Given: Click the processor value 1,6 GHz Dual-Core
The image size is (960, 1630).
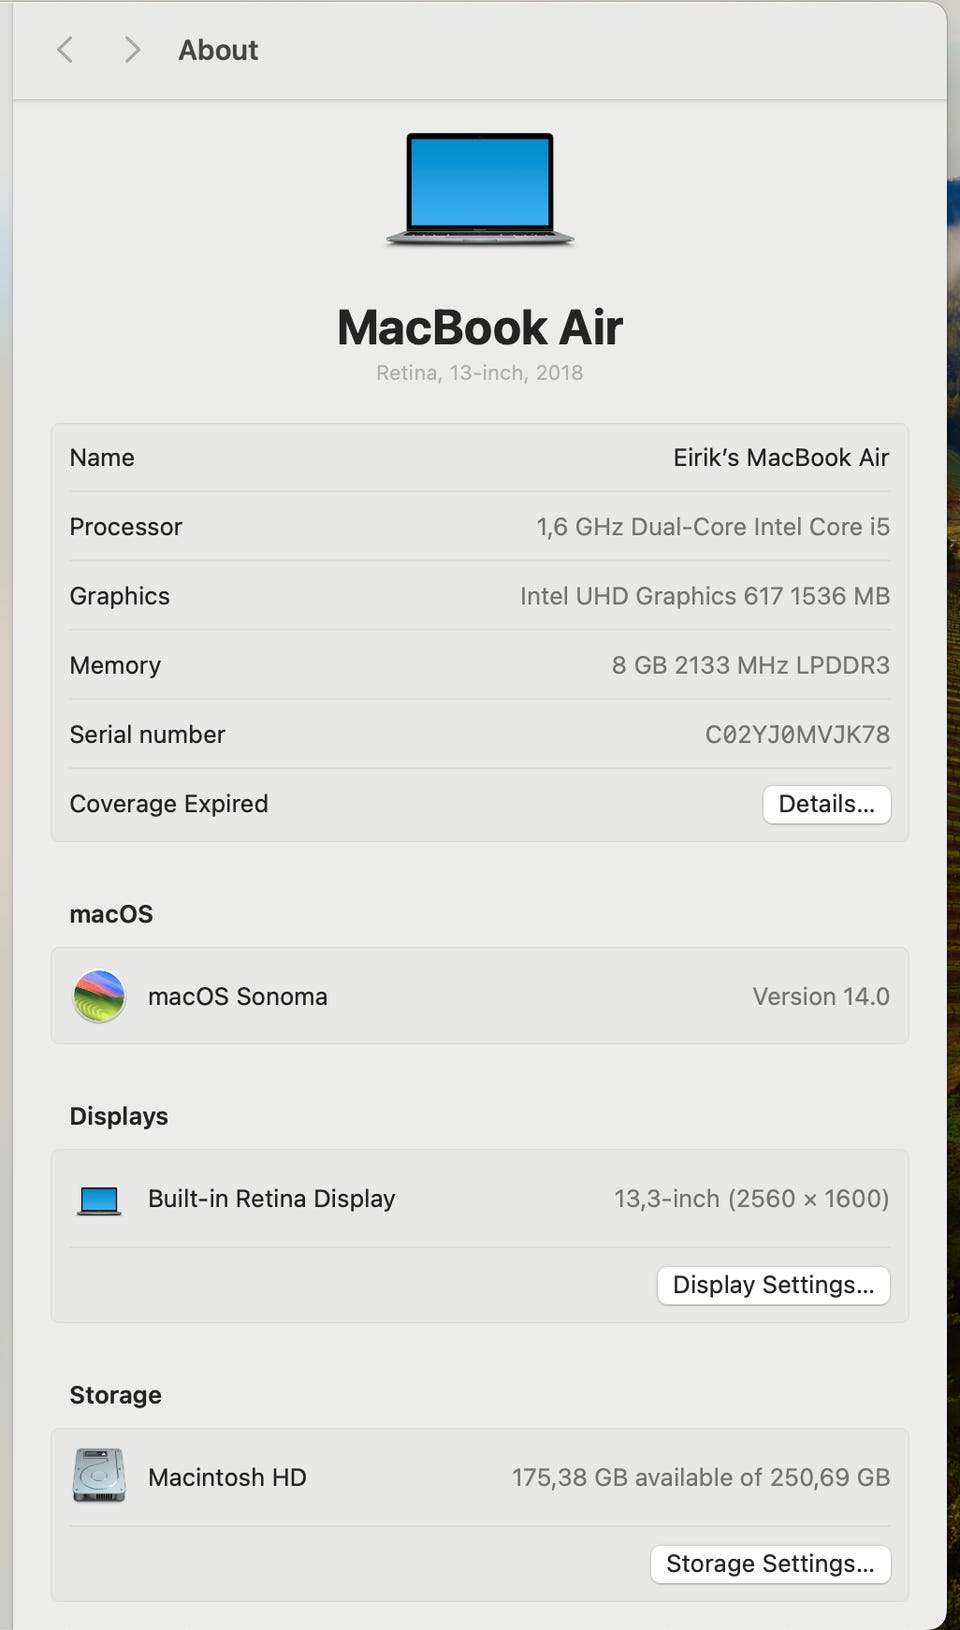Looking at the screenshot, I should (713, 527).
